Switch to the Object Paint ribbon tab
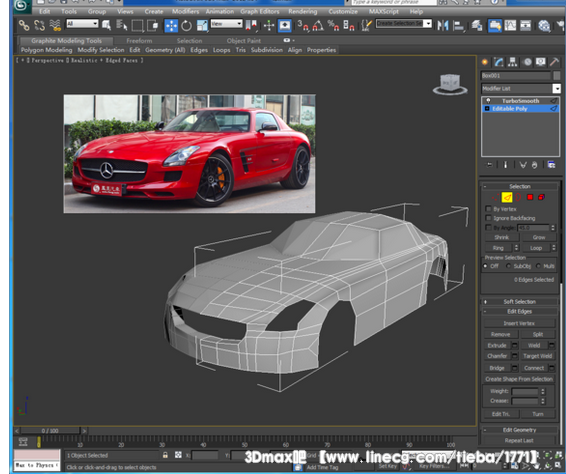Viewport: 566px width, 474px height. pos(244,40)
